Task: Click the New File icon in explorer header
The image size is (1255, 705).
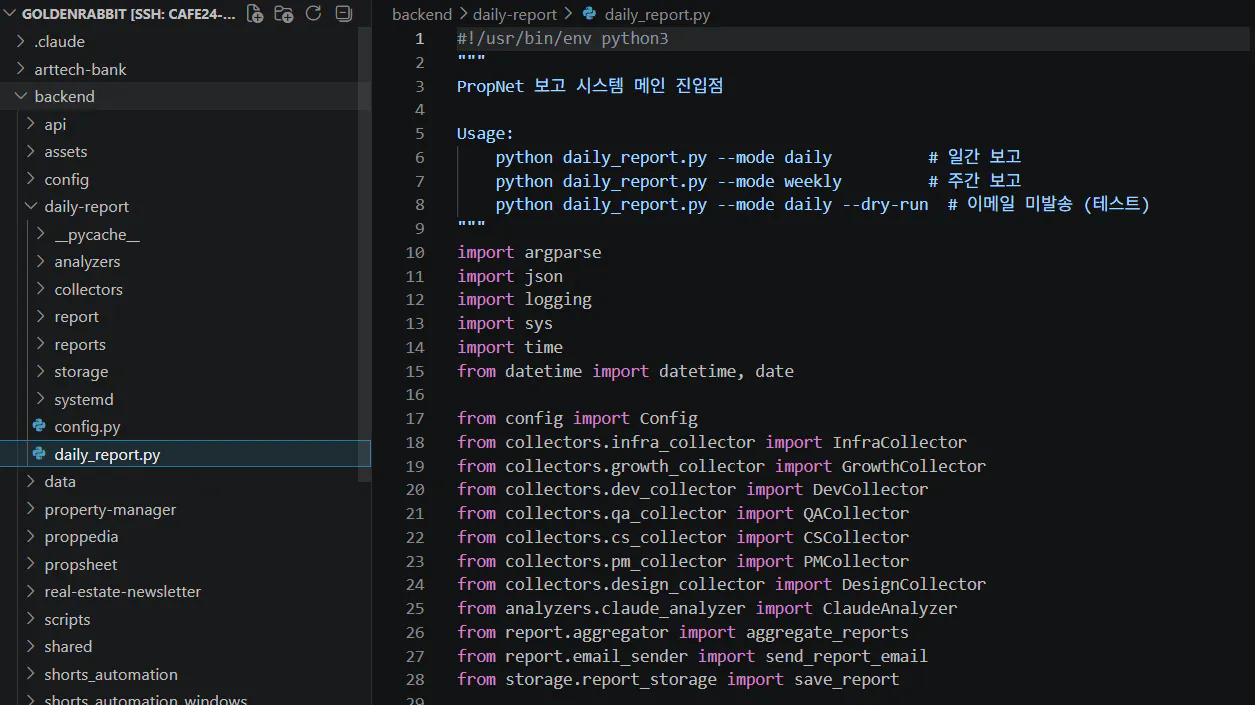Action: point(255,14)
